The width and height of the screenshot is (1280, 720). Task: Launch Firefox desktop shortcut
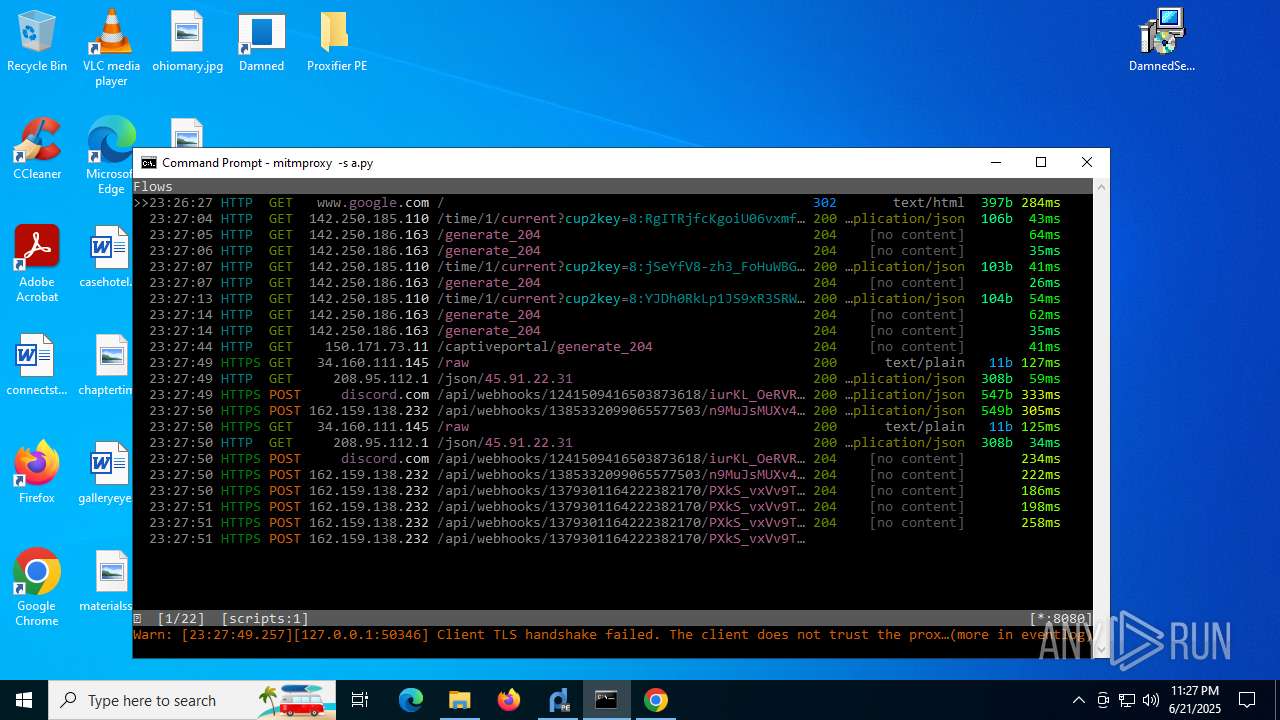37,473
